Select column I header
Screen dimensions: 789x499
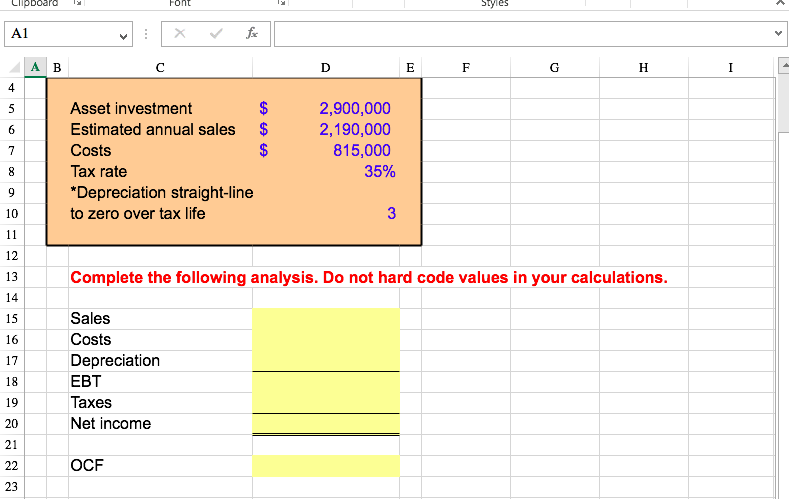731,67
